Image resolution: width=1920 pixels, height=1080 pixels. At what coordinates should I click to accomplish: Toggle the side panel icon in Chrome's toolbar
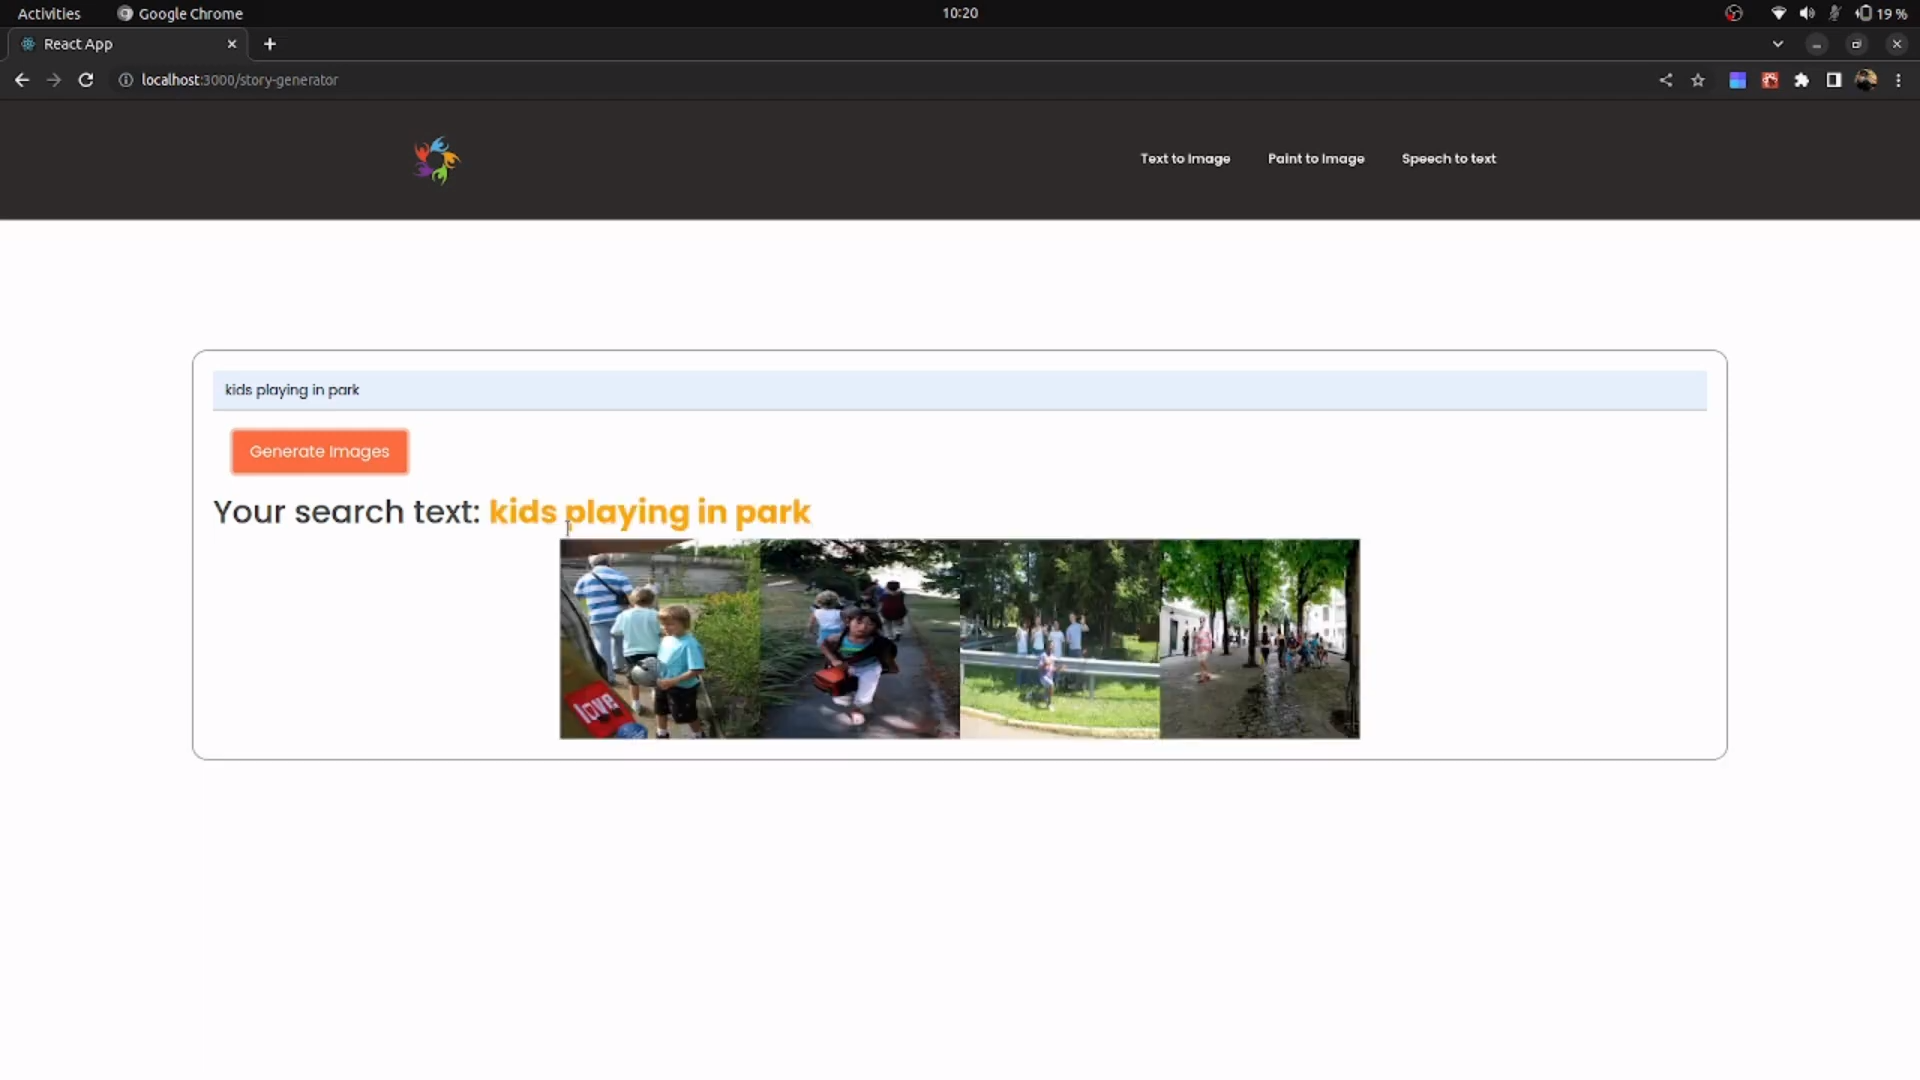1833,80
